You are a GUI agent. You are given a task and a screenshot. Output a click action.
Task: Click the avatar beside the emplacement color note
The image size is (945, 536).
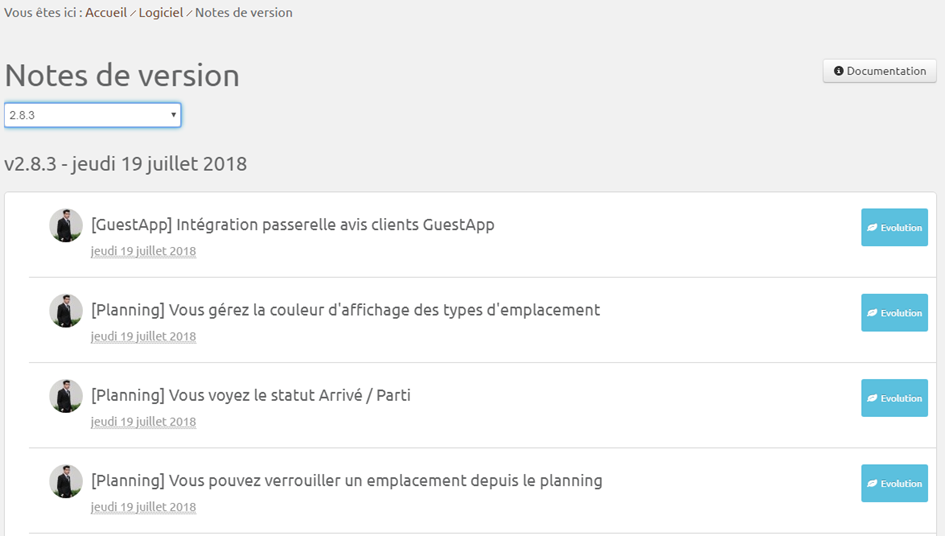point(66,311)
